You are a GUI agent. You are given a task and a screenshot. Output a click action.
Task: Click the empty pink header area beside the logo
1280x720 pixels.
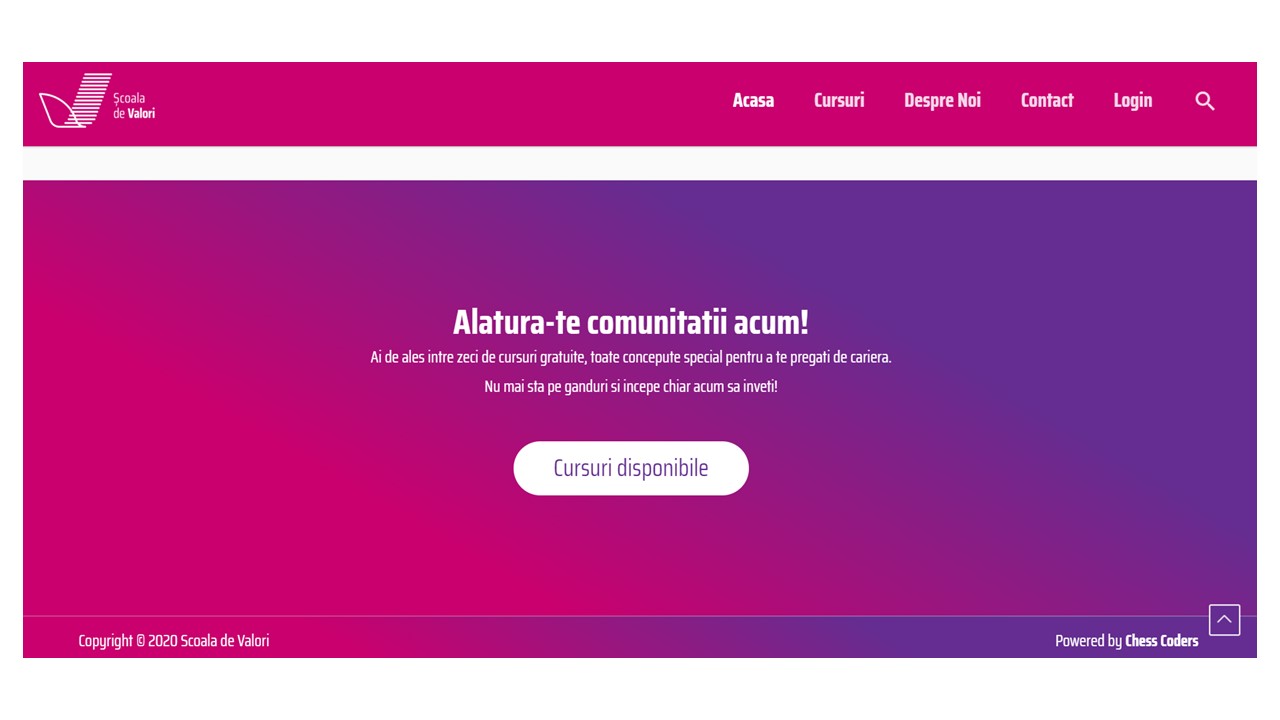pyautogui.click(x=440, y=103)
